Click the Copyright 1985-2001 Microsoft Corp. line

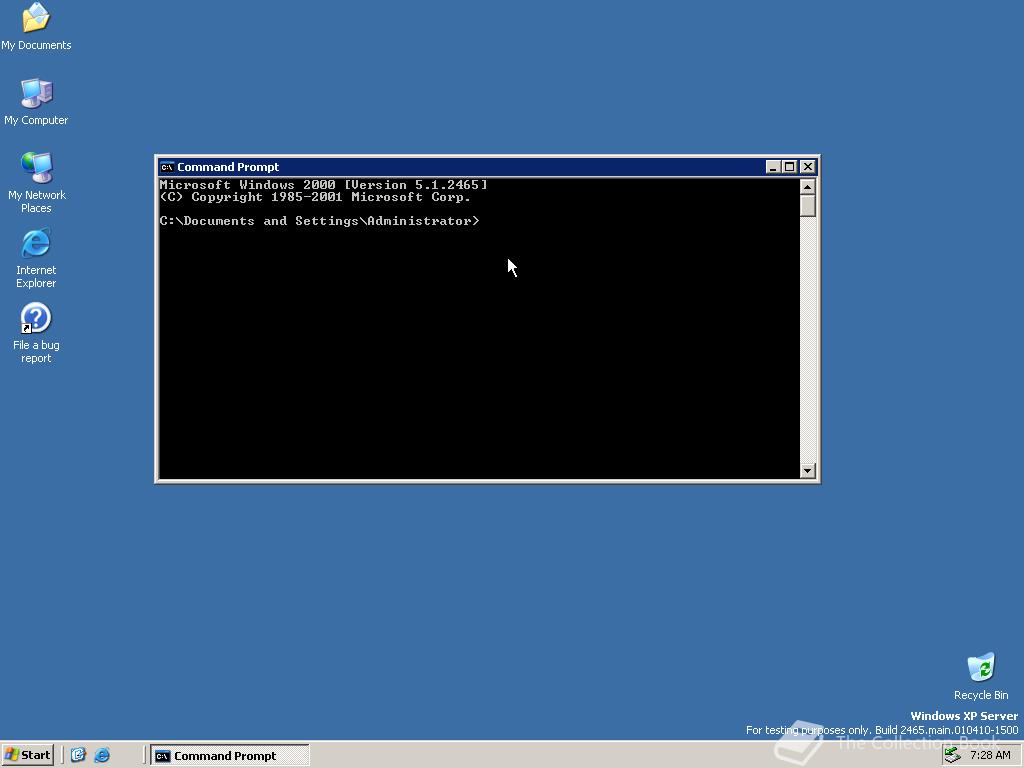pyautogui.click(x=315, y=197)
